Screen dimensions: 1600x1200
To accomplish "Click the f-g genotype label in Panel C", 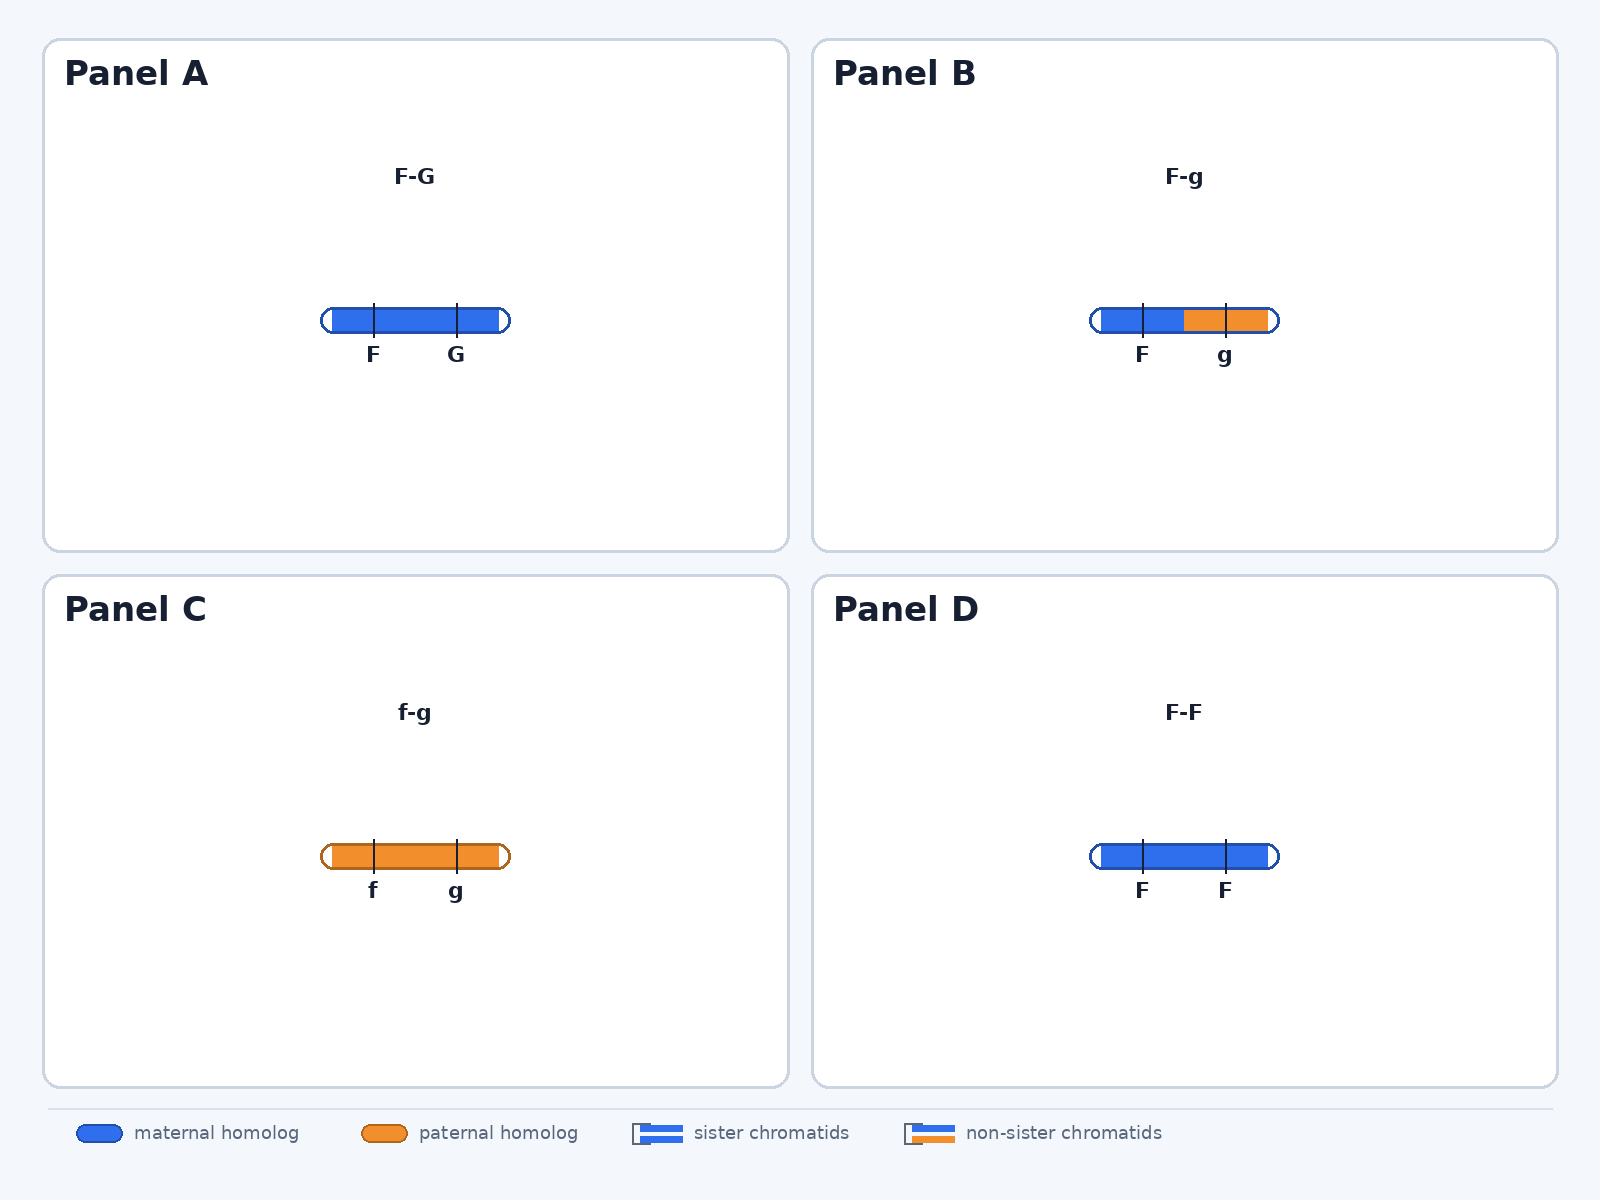I will pos(415,713).
